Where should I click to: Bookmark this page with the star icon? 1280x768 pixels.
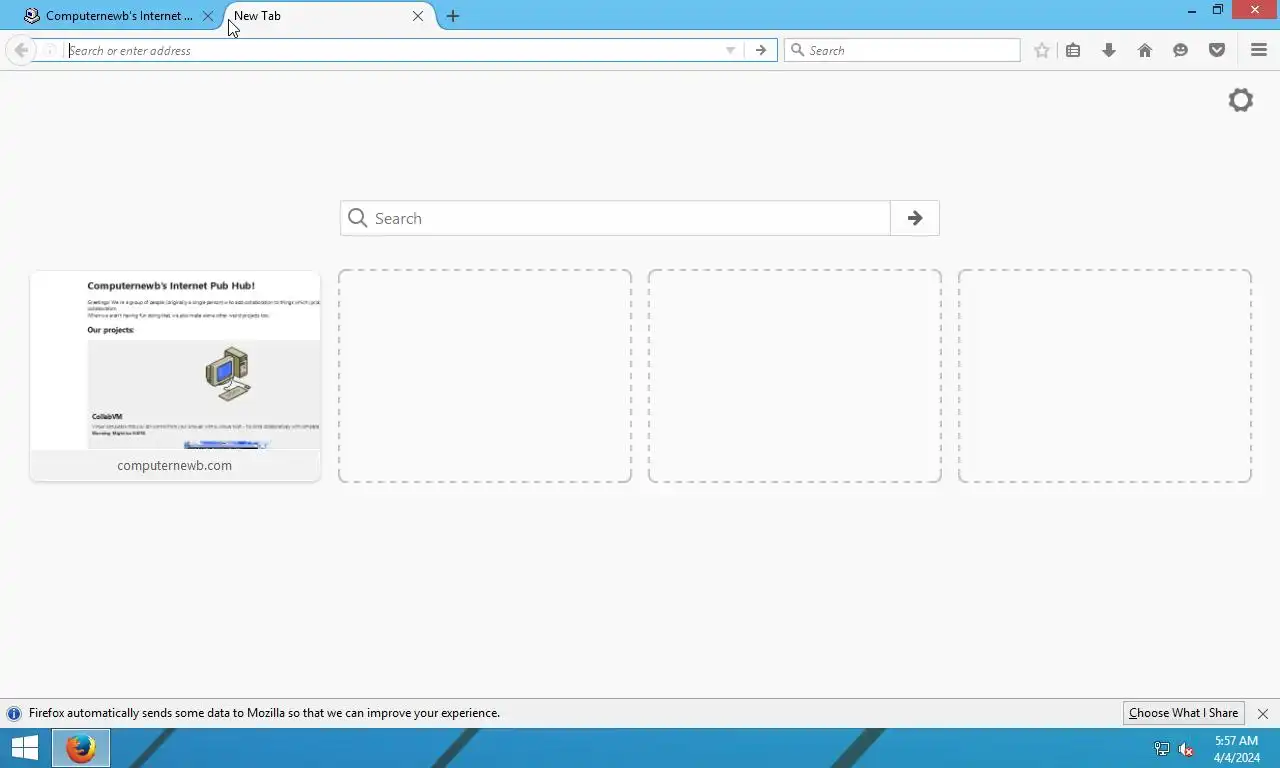[x=1042, y=50]
